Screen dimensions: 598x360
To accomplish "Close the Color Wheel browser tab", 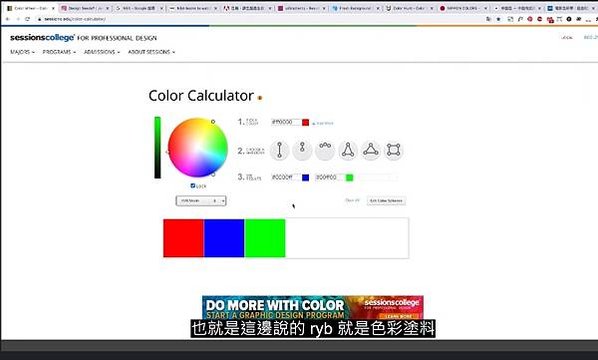I will coord(53,8).
